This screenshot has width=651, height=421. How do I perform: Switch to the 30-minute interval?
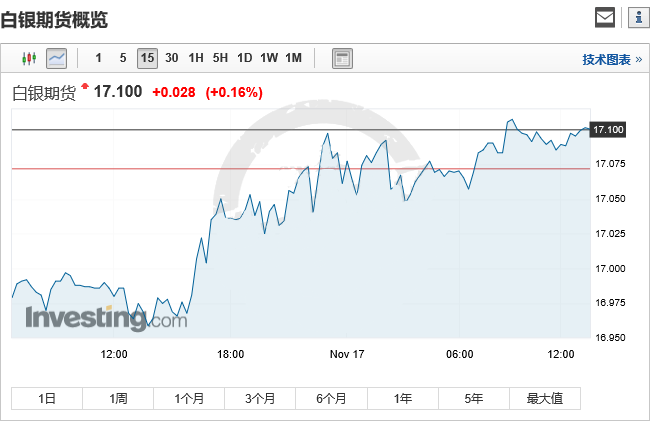[172, 58]
